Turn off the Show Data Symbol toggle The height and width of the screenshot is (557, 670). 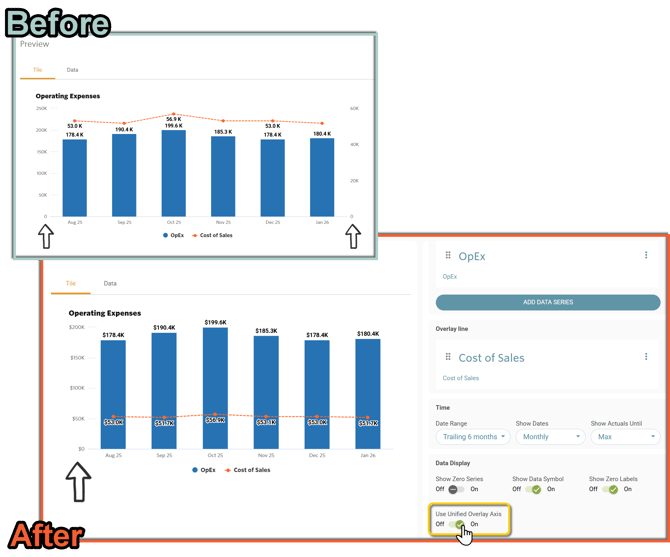pyautogui.click(x=534, y=489)
